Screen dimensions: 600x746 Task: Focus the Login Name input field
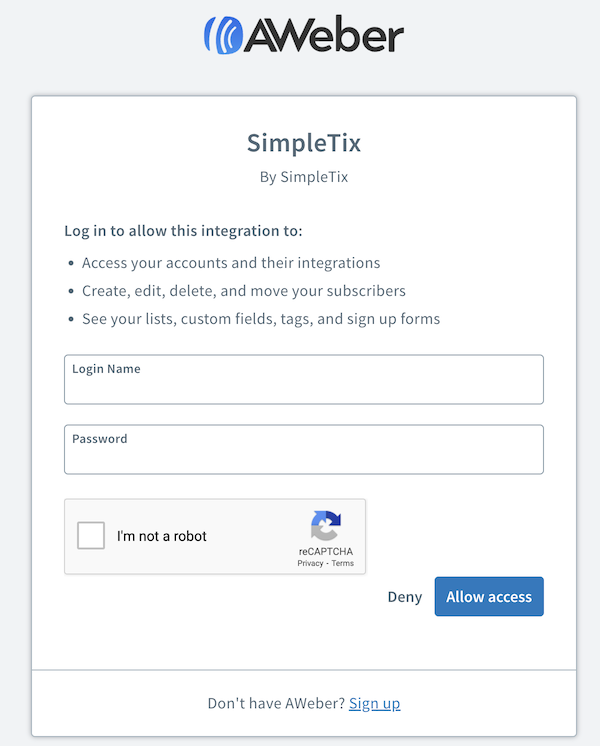coord(304,387)
